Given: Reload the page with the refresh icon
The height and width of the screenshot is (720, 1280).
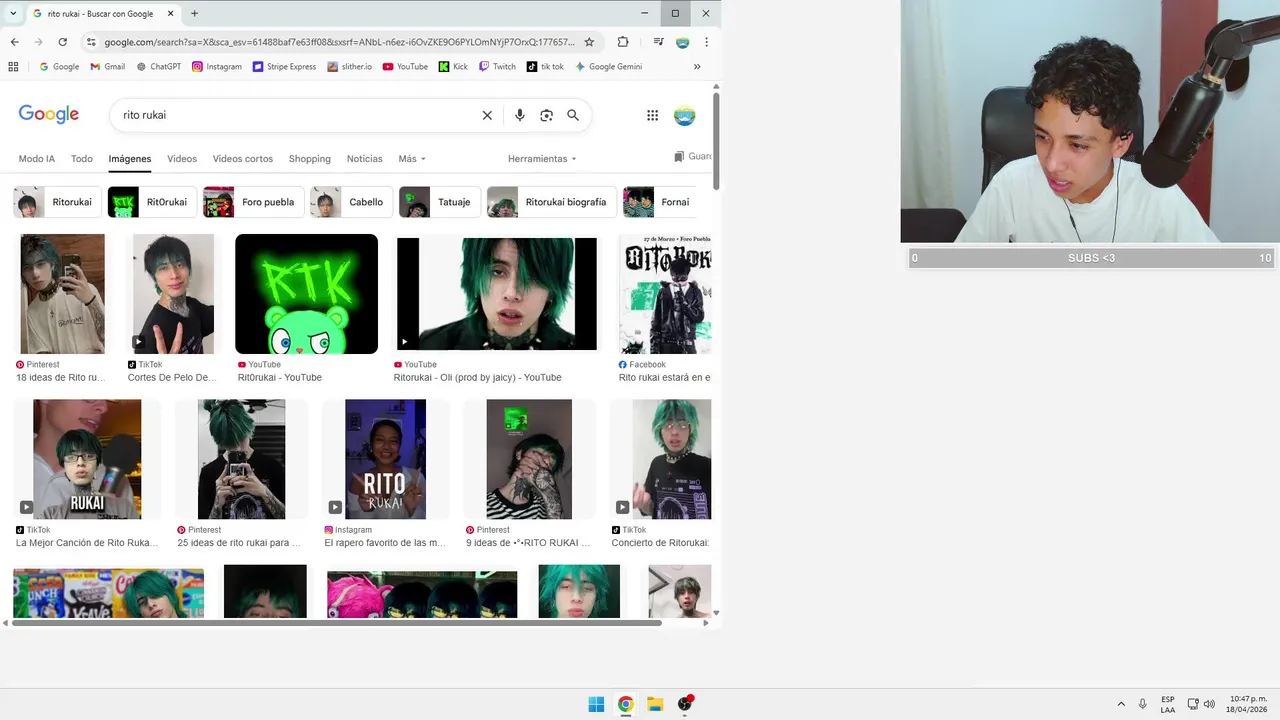Looking at the screenshot, I should click(62, 42).
